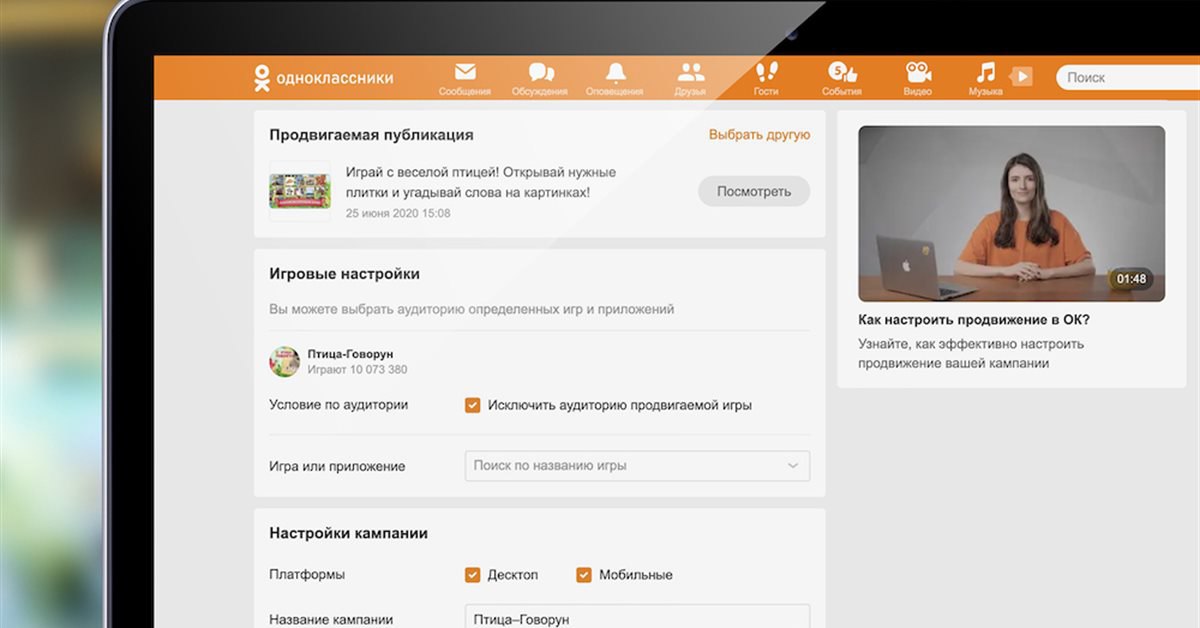Open Видео camera icon
1200x628 pixels.
point(918,72)
